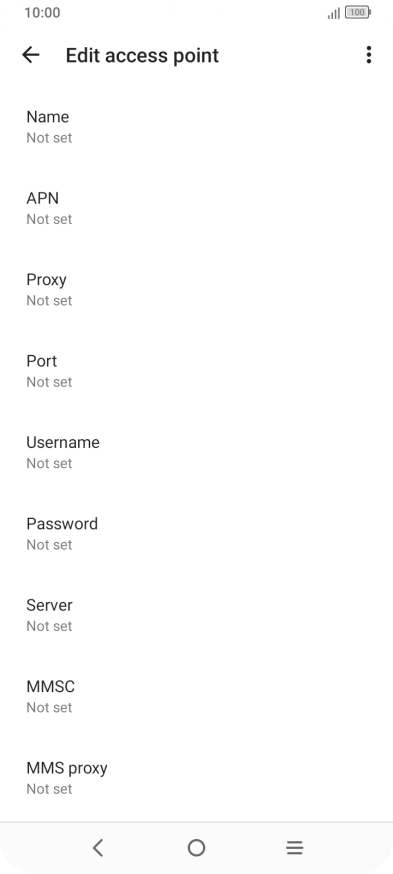The height and width of the screenshot is (874, 393).
Task: Tap the Edit access point title
Action: click(x=142, y=55)
